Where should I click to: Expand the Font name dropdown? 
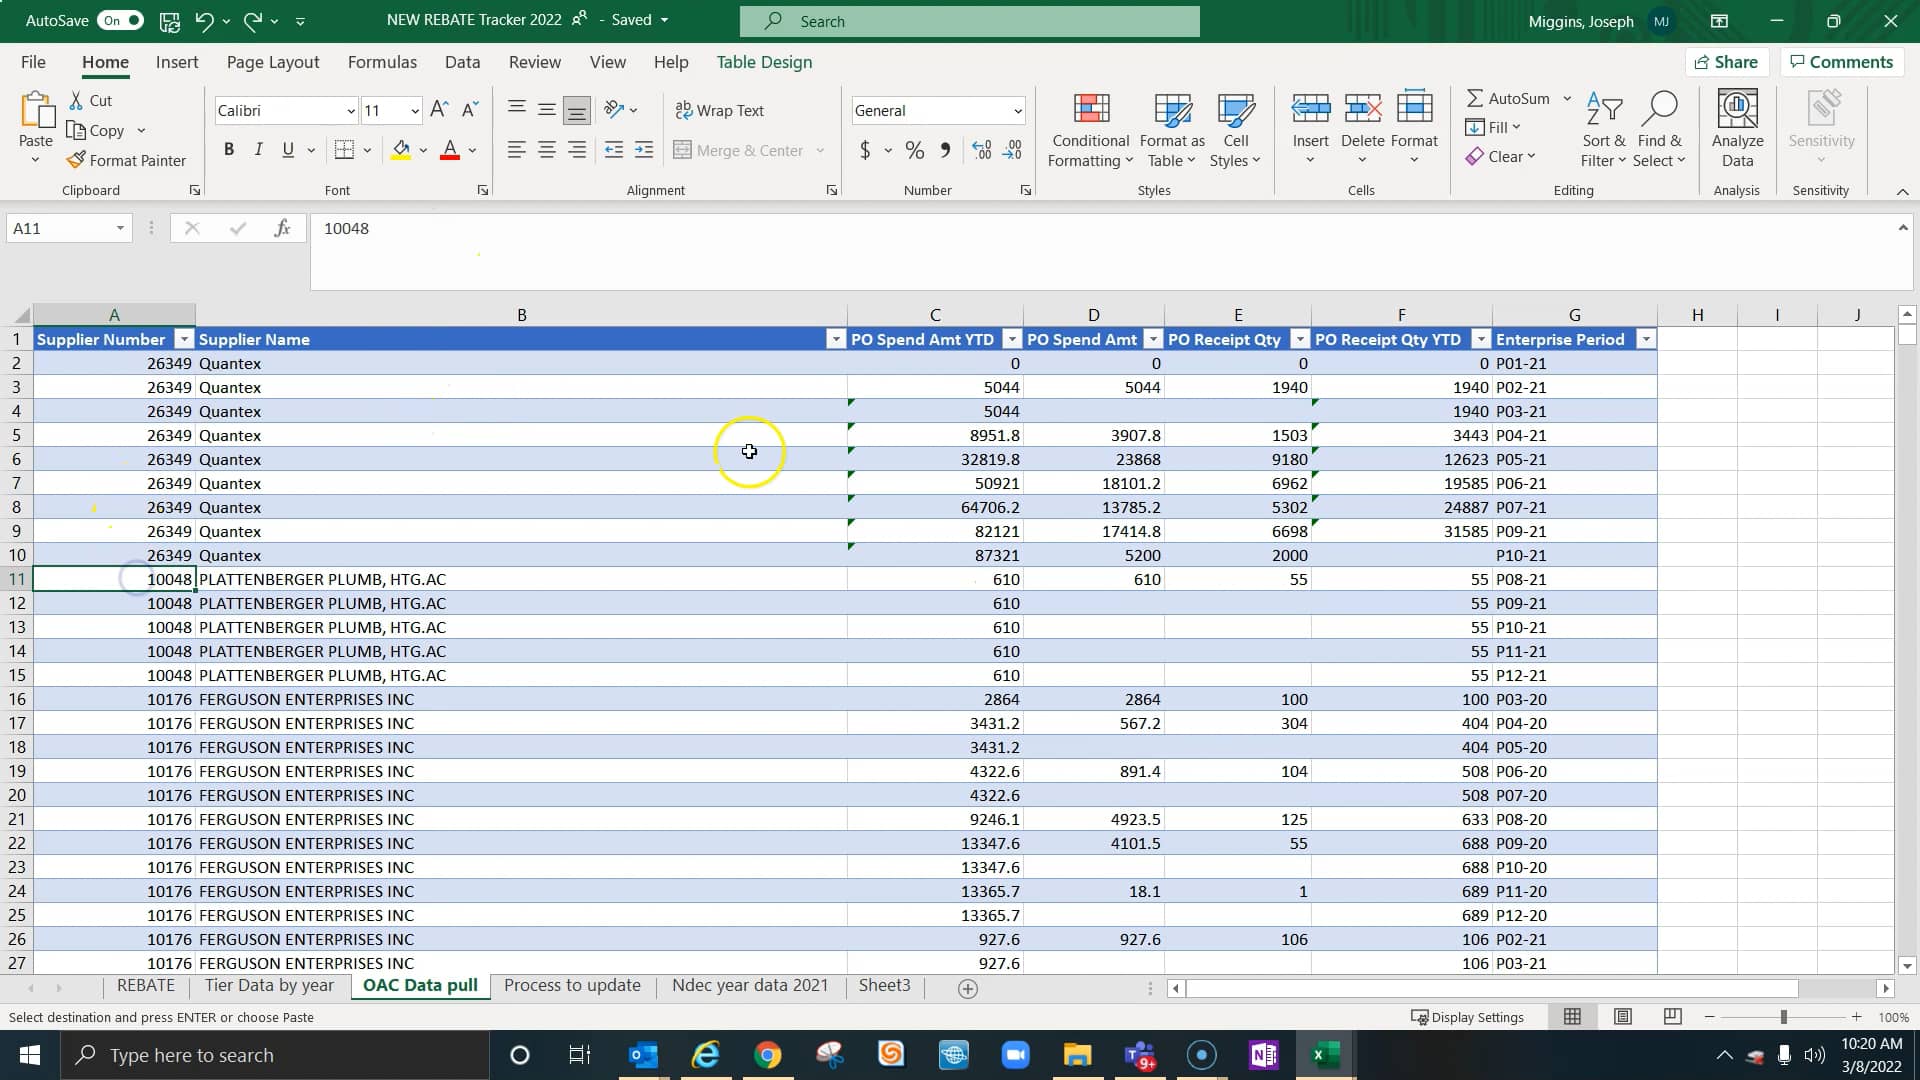350,110
